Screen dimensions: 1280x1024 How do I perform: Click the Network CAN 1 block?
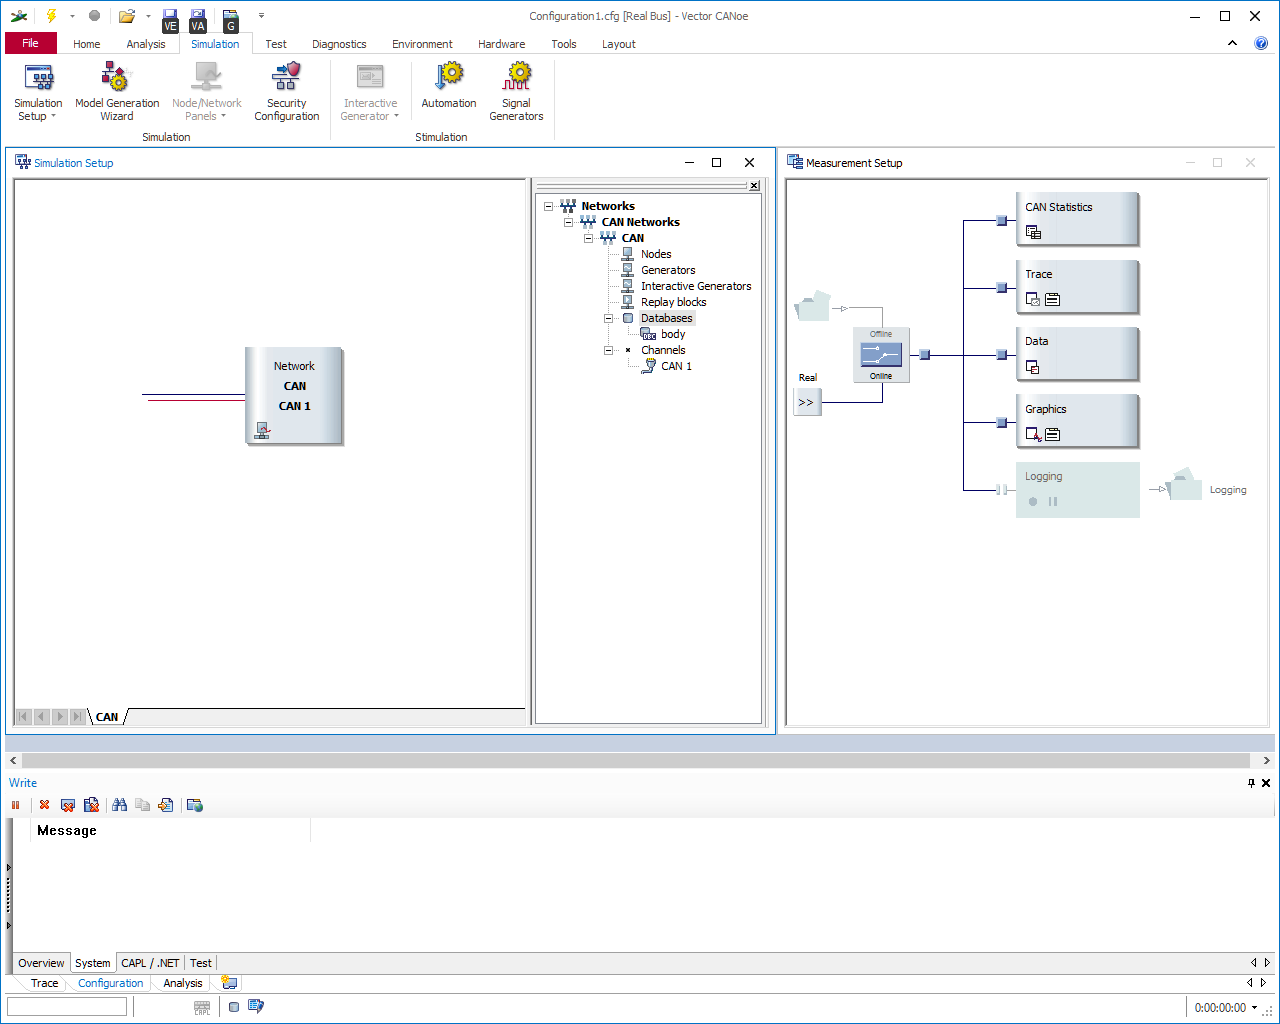(294, 396)
